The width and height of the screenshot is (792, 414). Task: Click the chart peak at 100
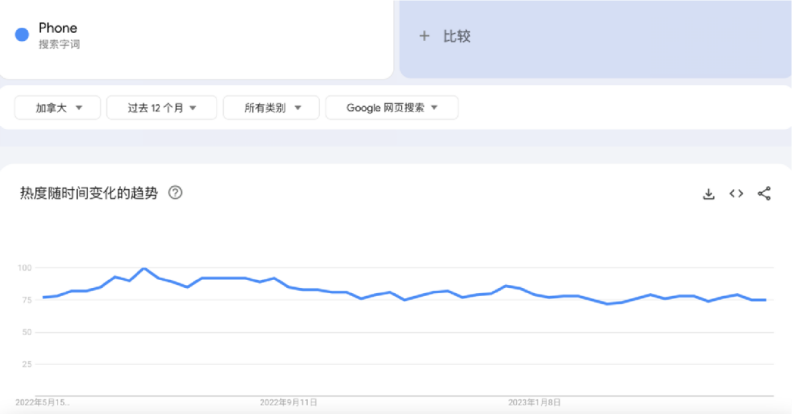(x=144, y=268)
